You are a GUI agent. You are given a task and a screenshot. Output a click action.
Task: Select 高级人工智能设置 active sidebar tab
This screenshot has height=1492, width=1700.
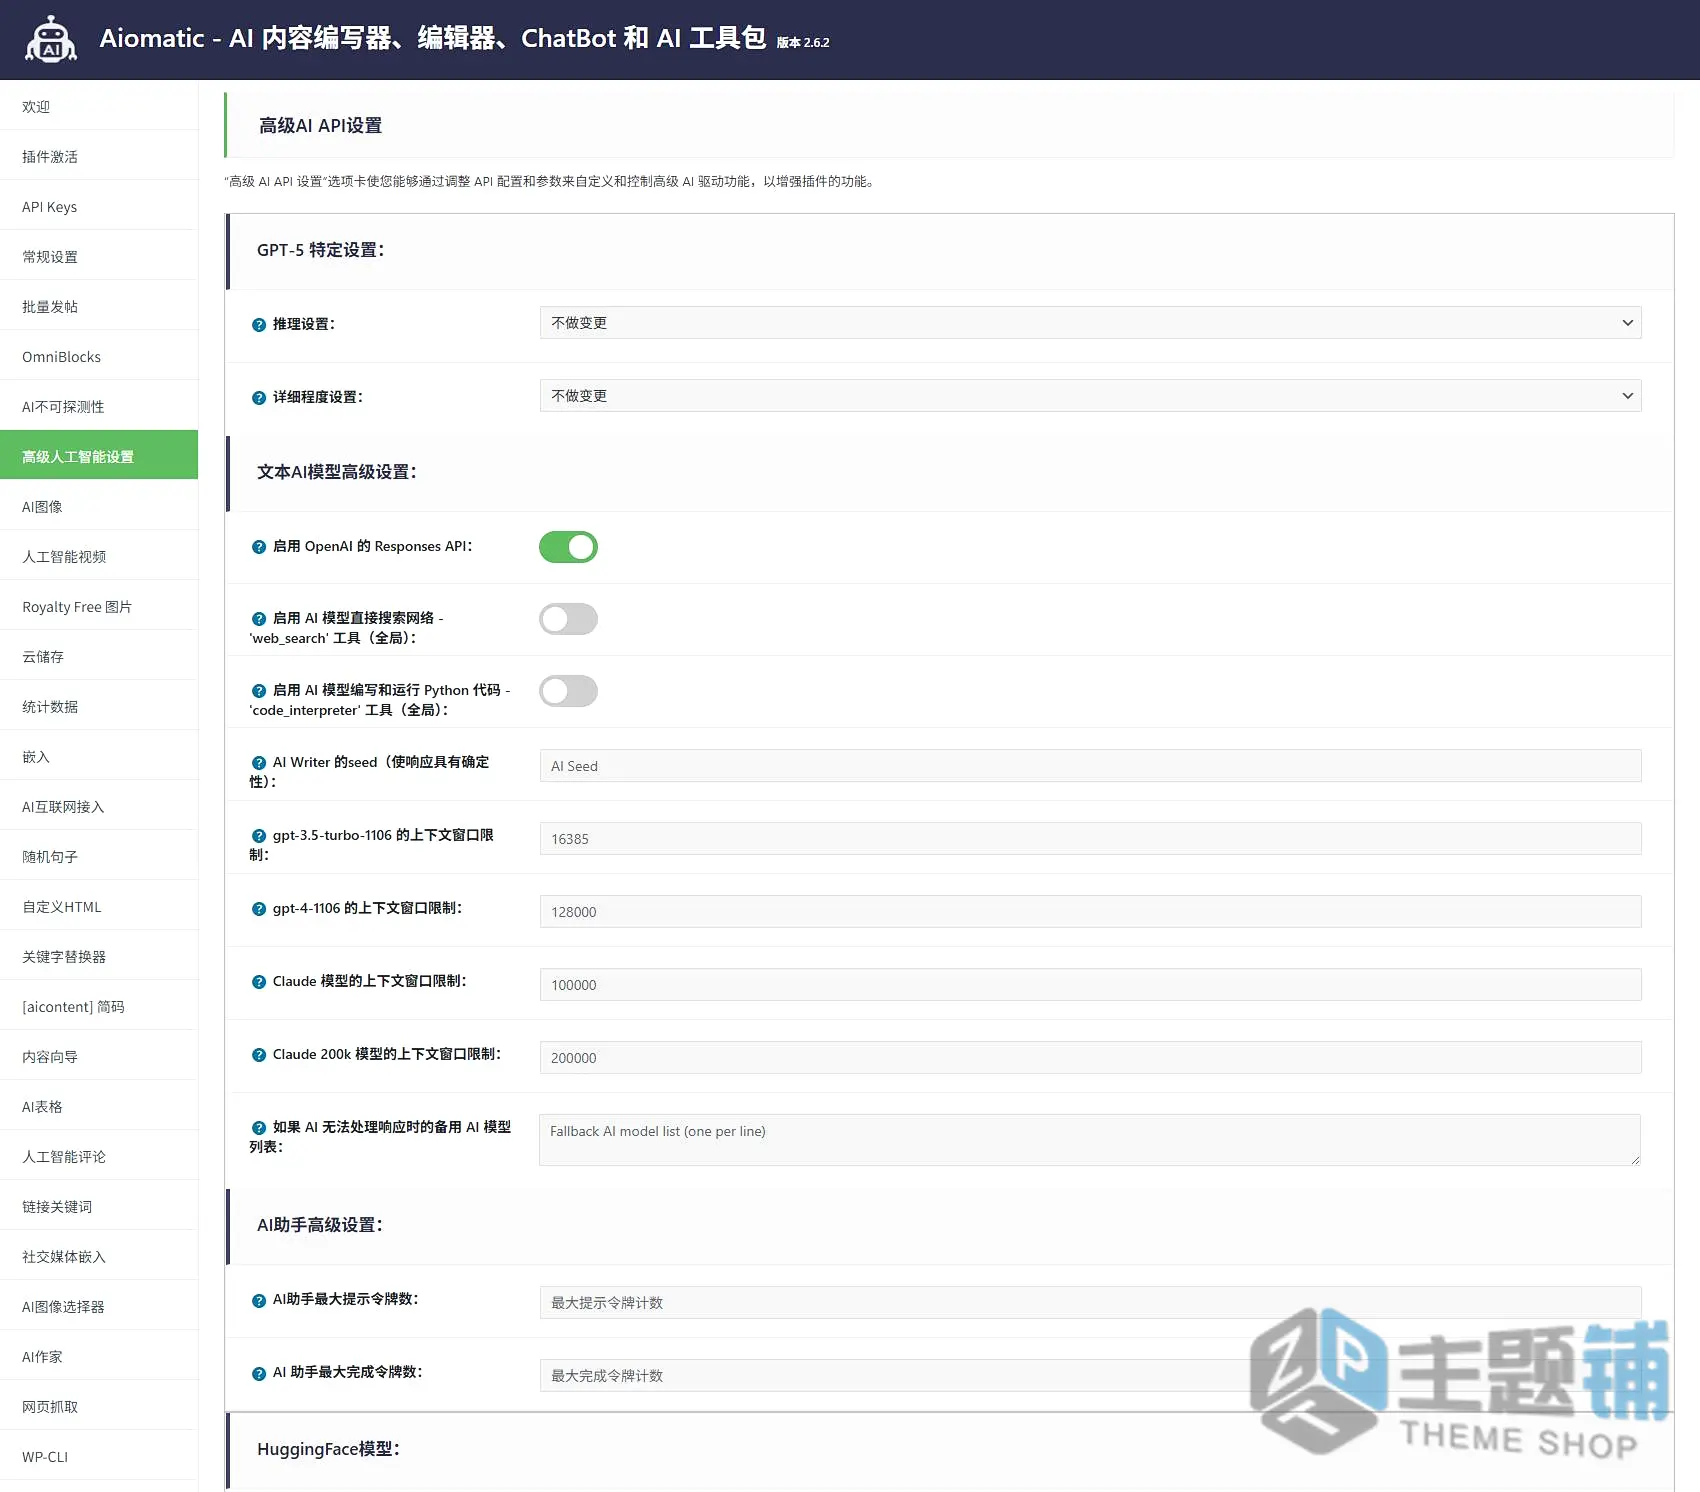99,456
